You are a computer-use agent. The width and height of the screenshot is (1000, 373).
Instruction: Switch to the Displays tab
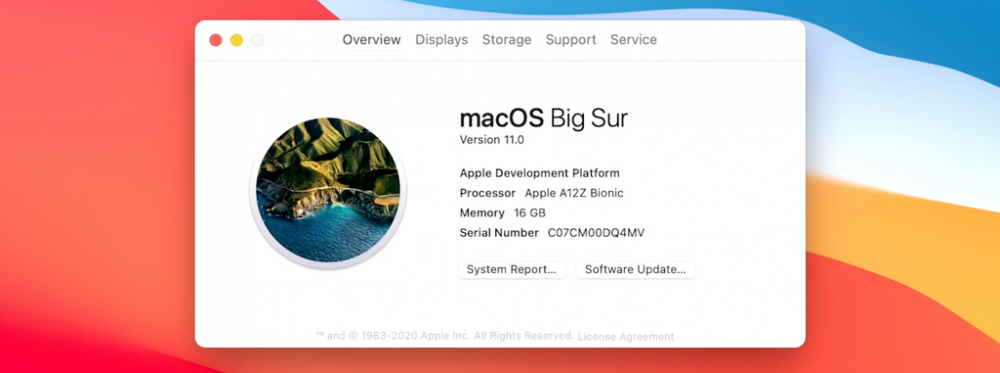click(441, 40)
